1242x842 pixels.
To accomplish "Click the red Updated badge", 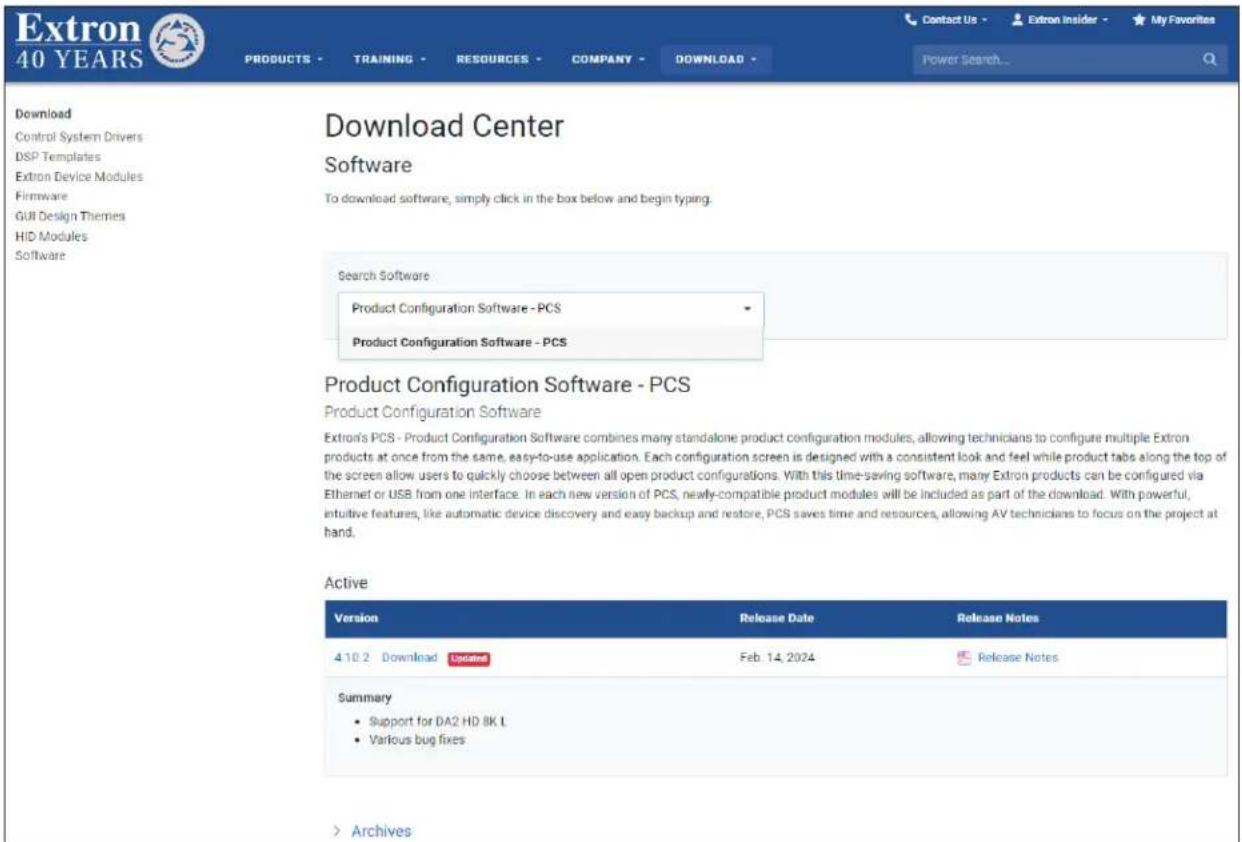I will point(469,658).
